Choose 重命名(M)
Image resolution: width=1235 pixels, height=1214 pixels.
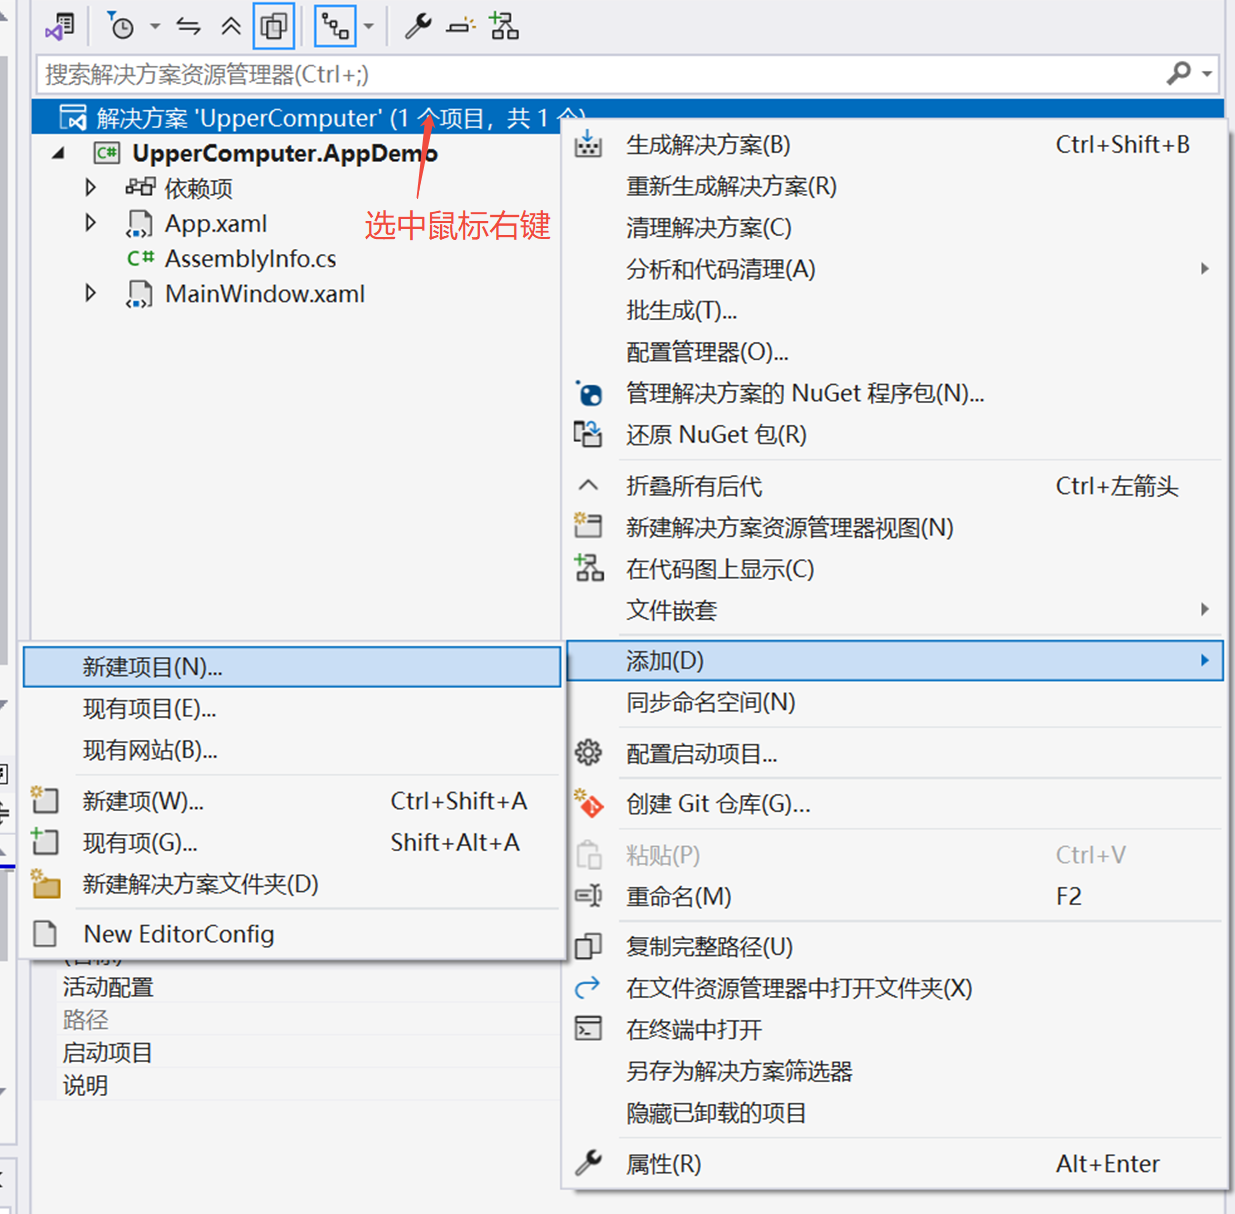895,897
